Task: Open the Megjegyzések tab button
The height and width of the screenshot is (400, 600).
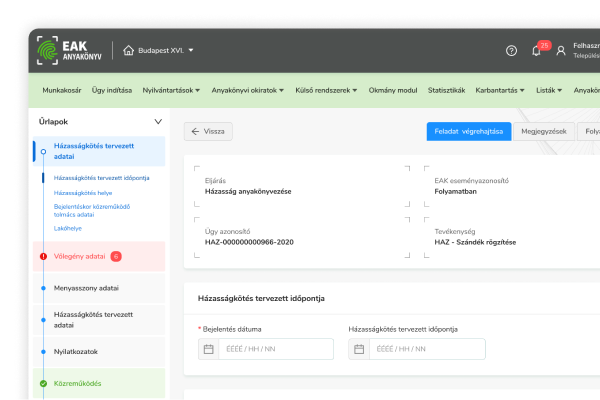Action: click(x=544, y=131)
